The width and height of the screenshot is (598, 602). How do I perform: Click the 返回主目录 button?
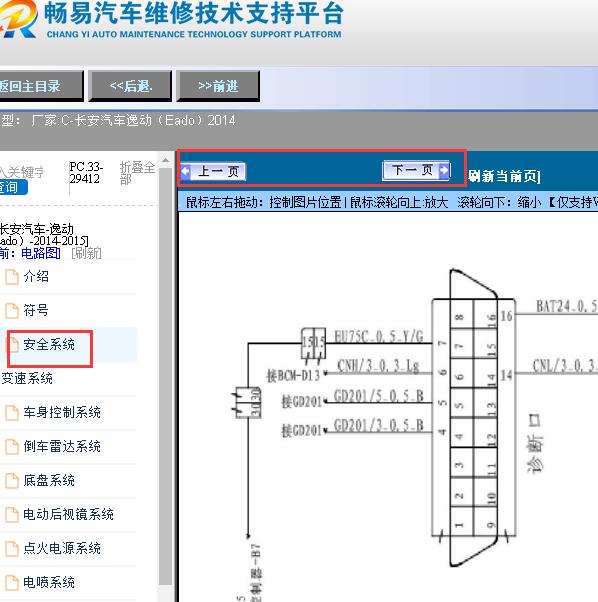(x=41, y=86)
